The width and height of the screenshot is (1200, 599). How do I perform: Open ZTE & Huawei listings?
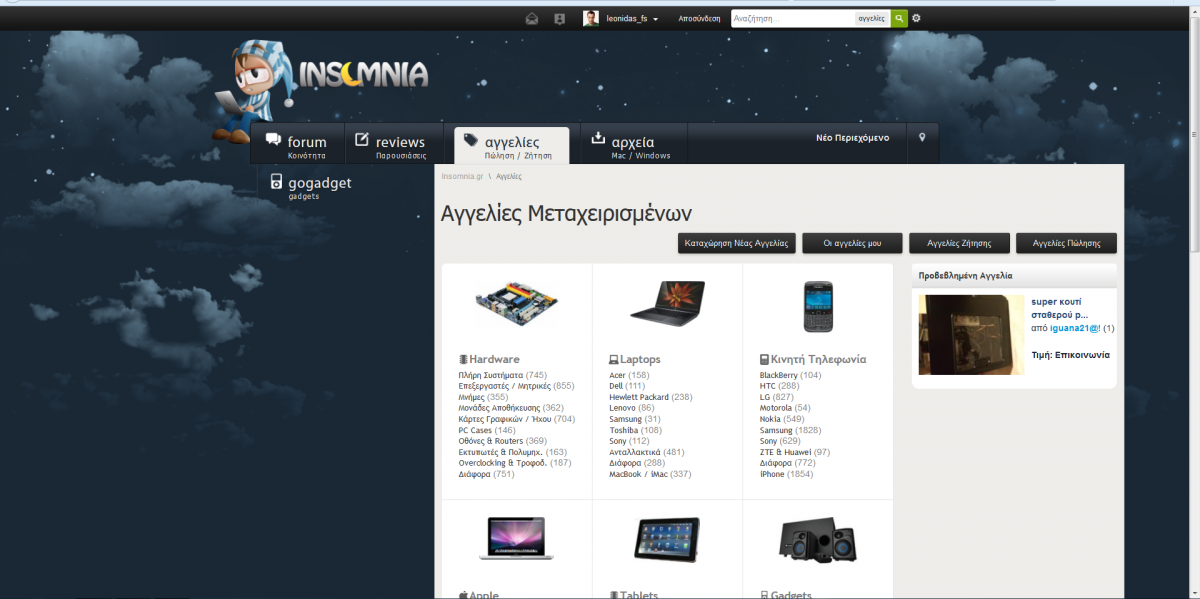coord(785,452)
